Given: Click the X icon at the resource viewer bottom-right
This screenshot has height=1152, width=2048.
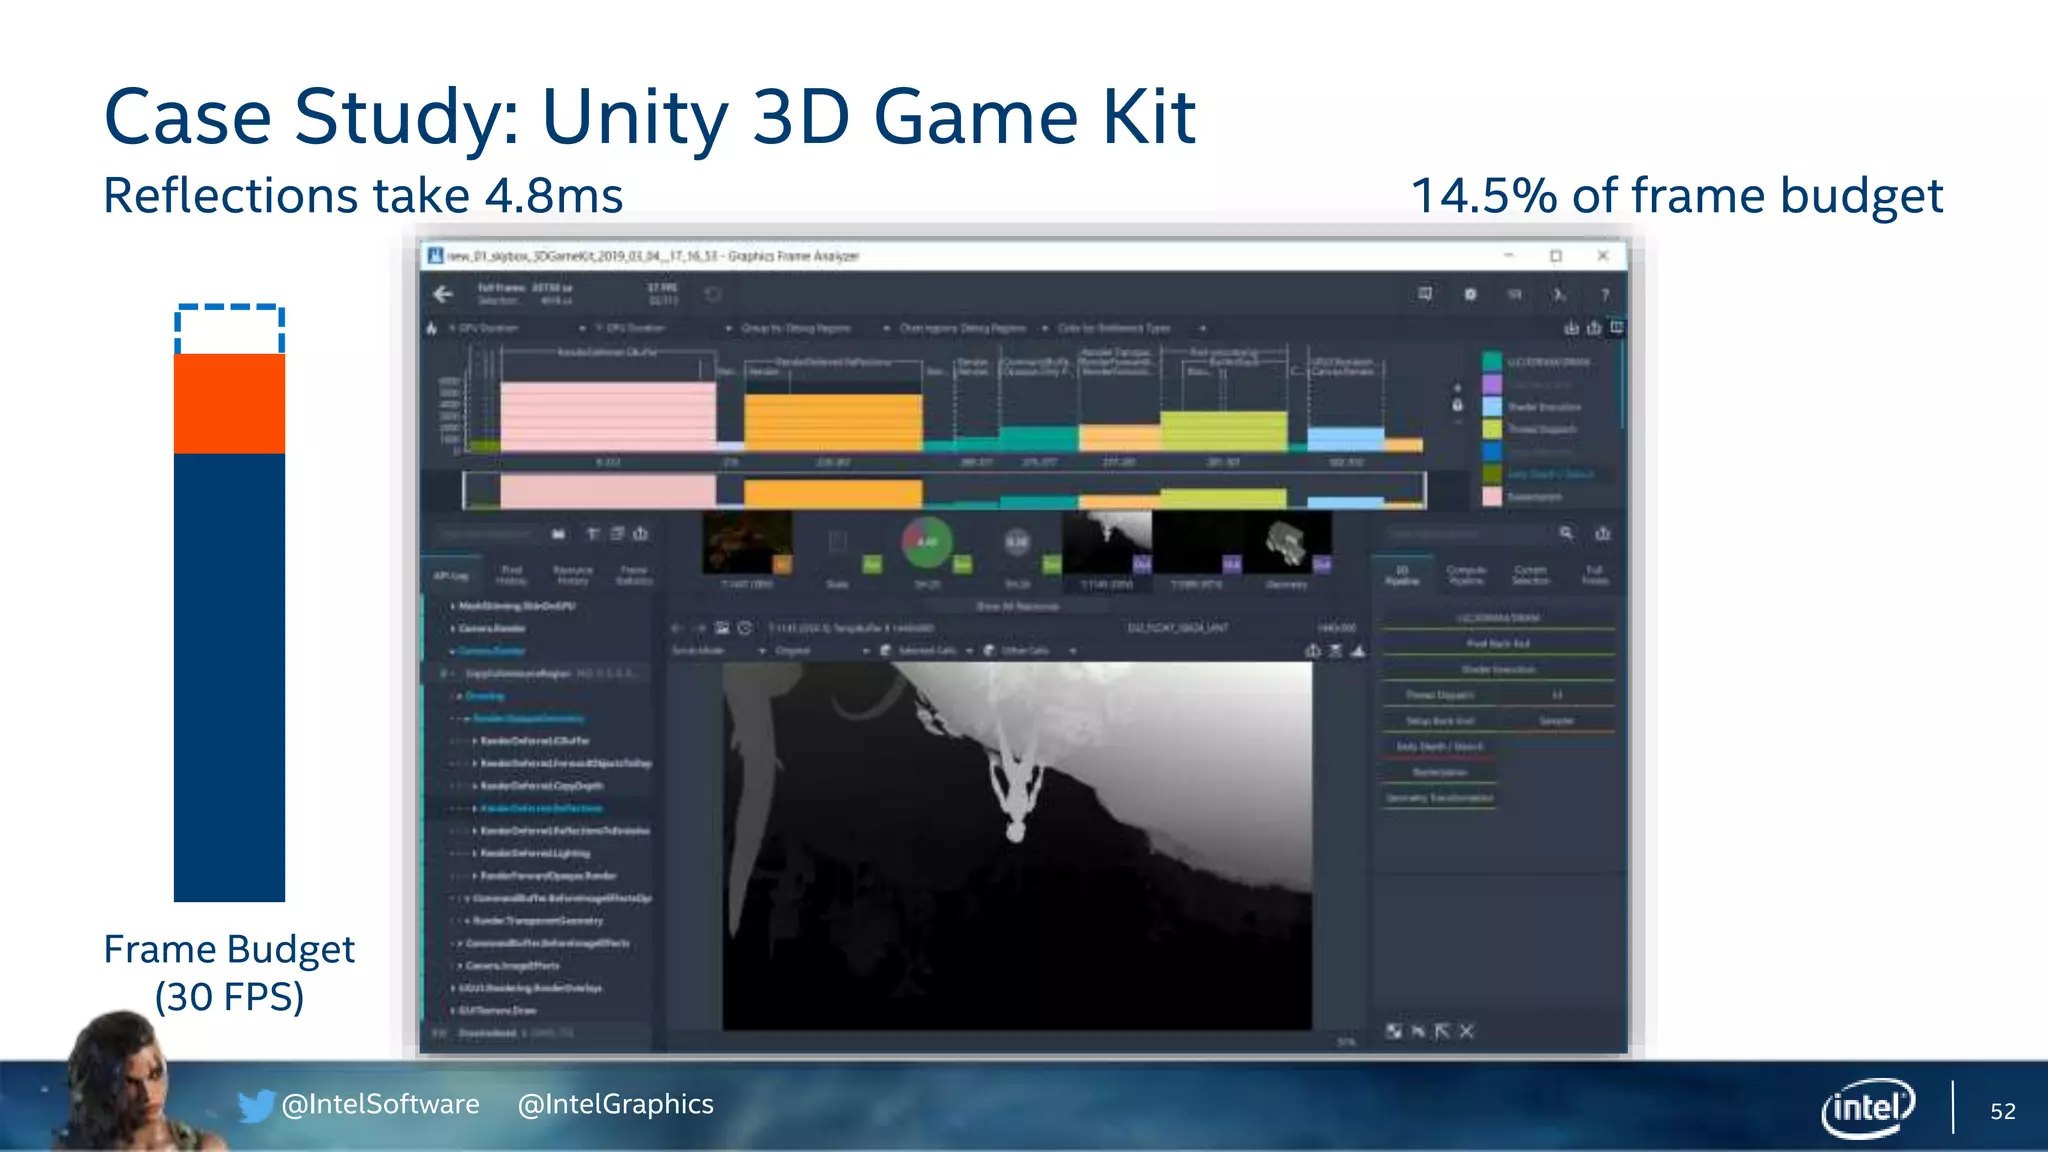Looking at the screenshot, I should (1466, 1031).
